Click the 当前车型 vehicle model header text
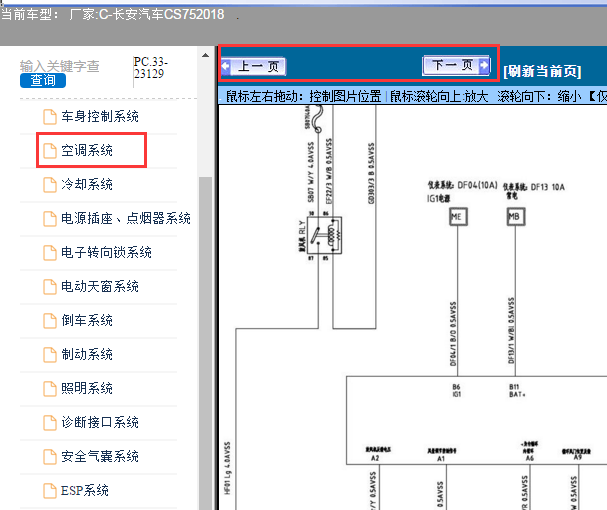This screenshot has width=607, height=510. tap(113, 15)
